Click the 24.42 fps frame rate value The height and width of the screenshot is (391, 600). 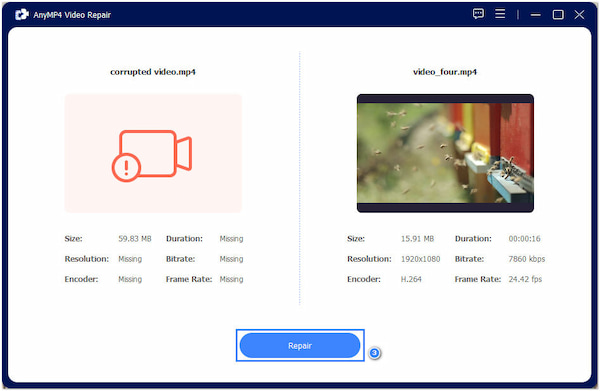[525, 279]
